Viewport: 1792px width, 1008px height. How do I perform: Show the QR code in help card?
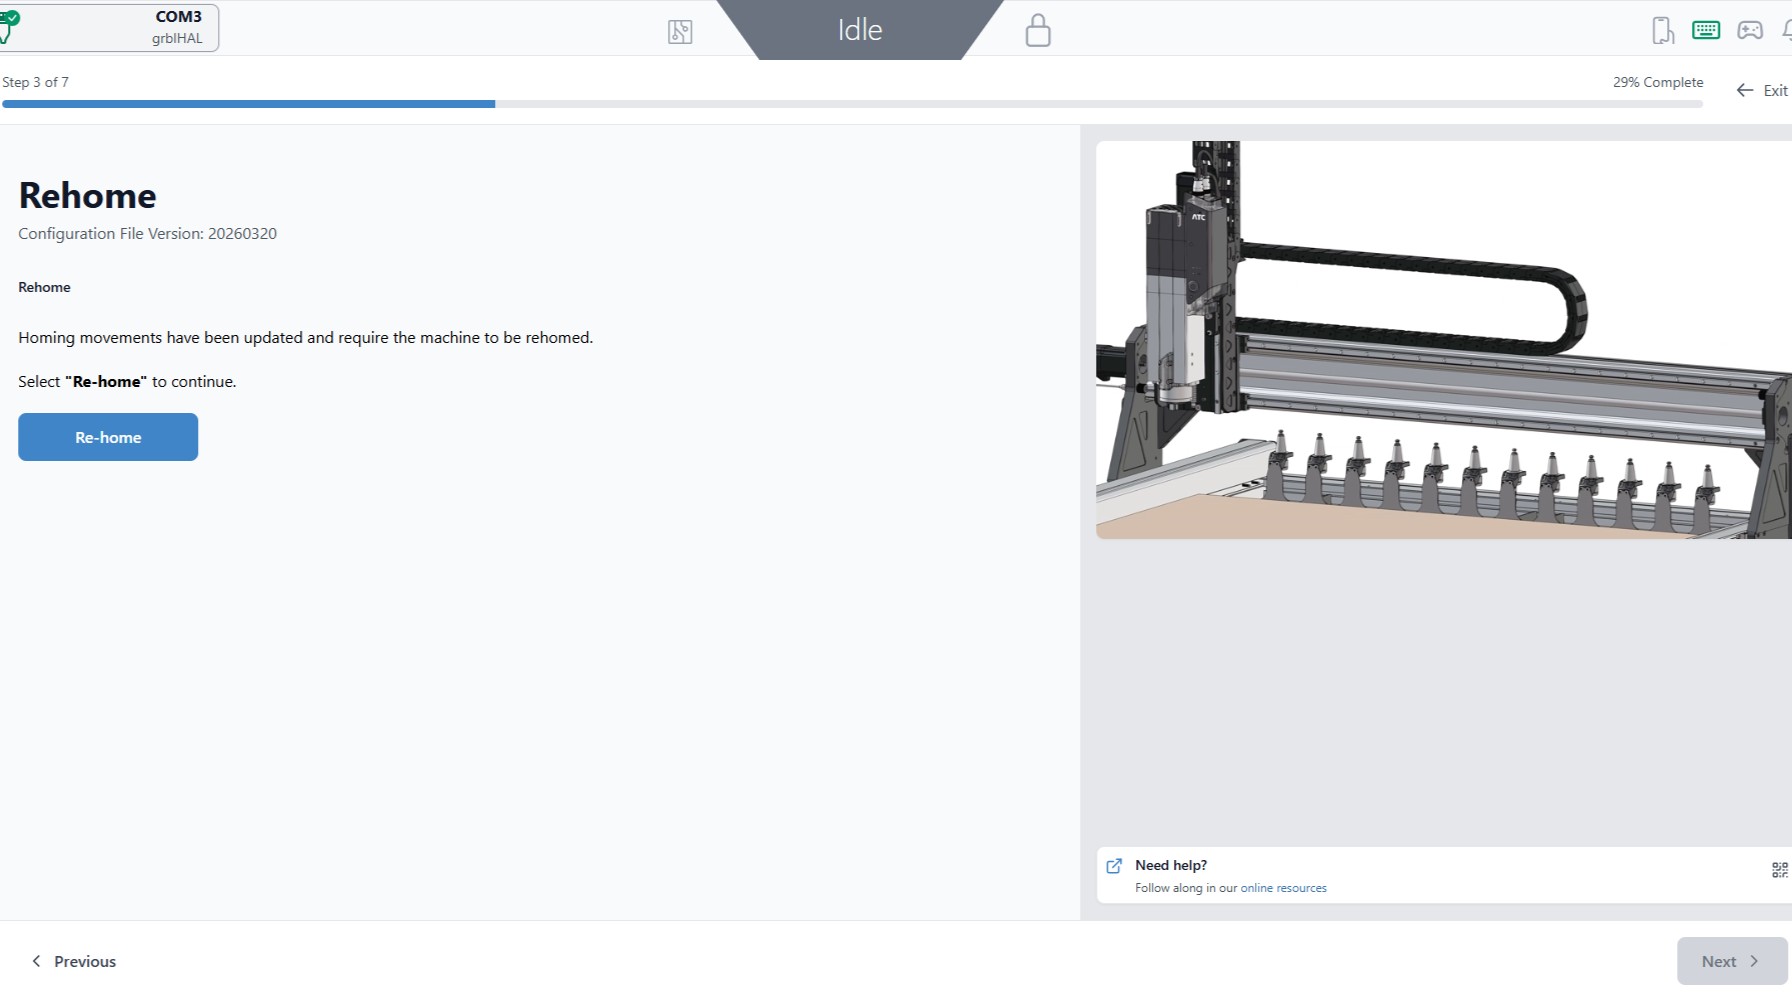1779,870
